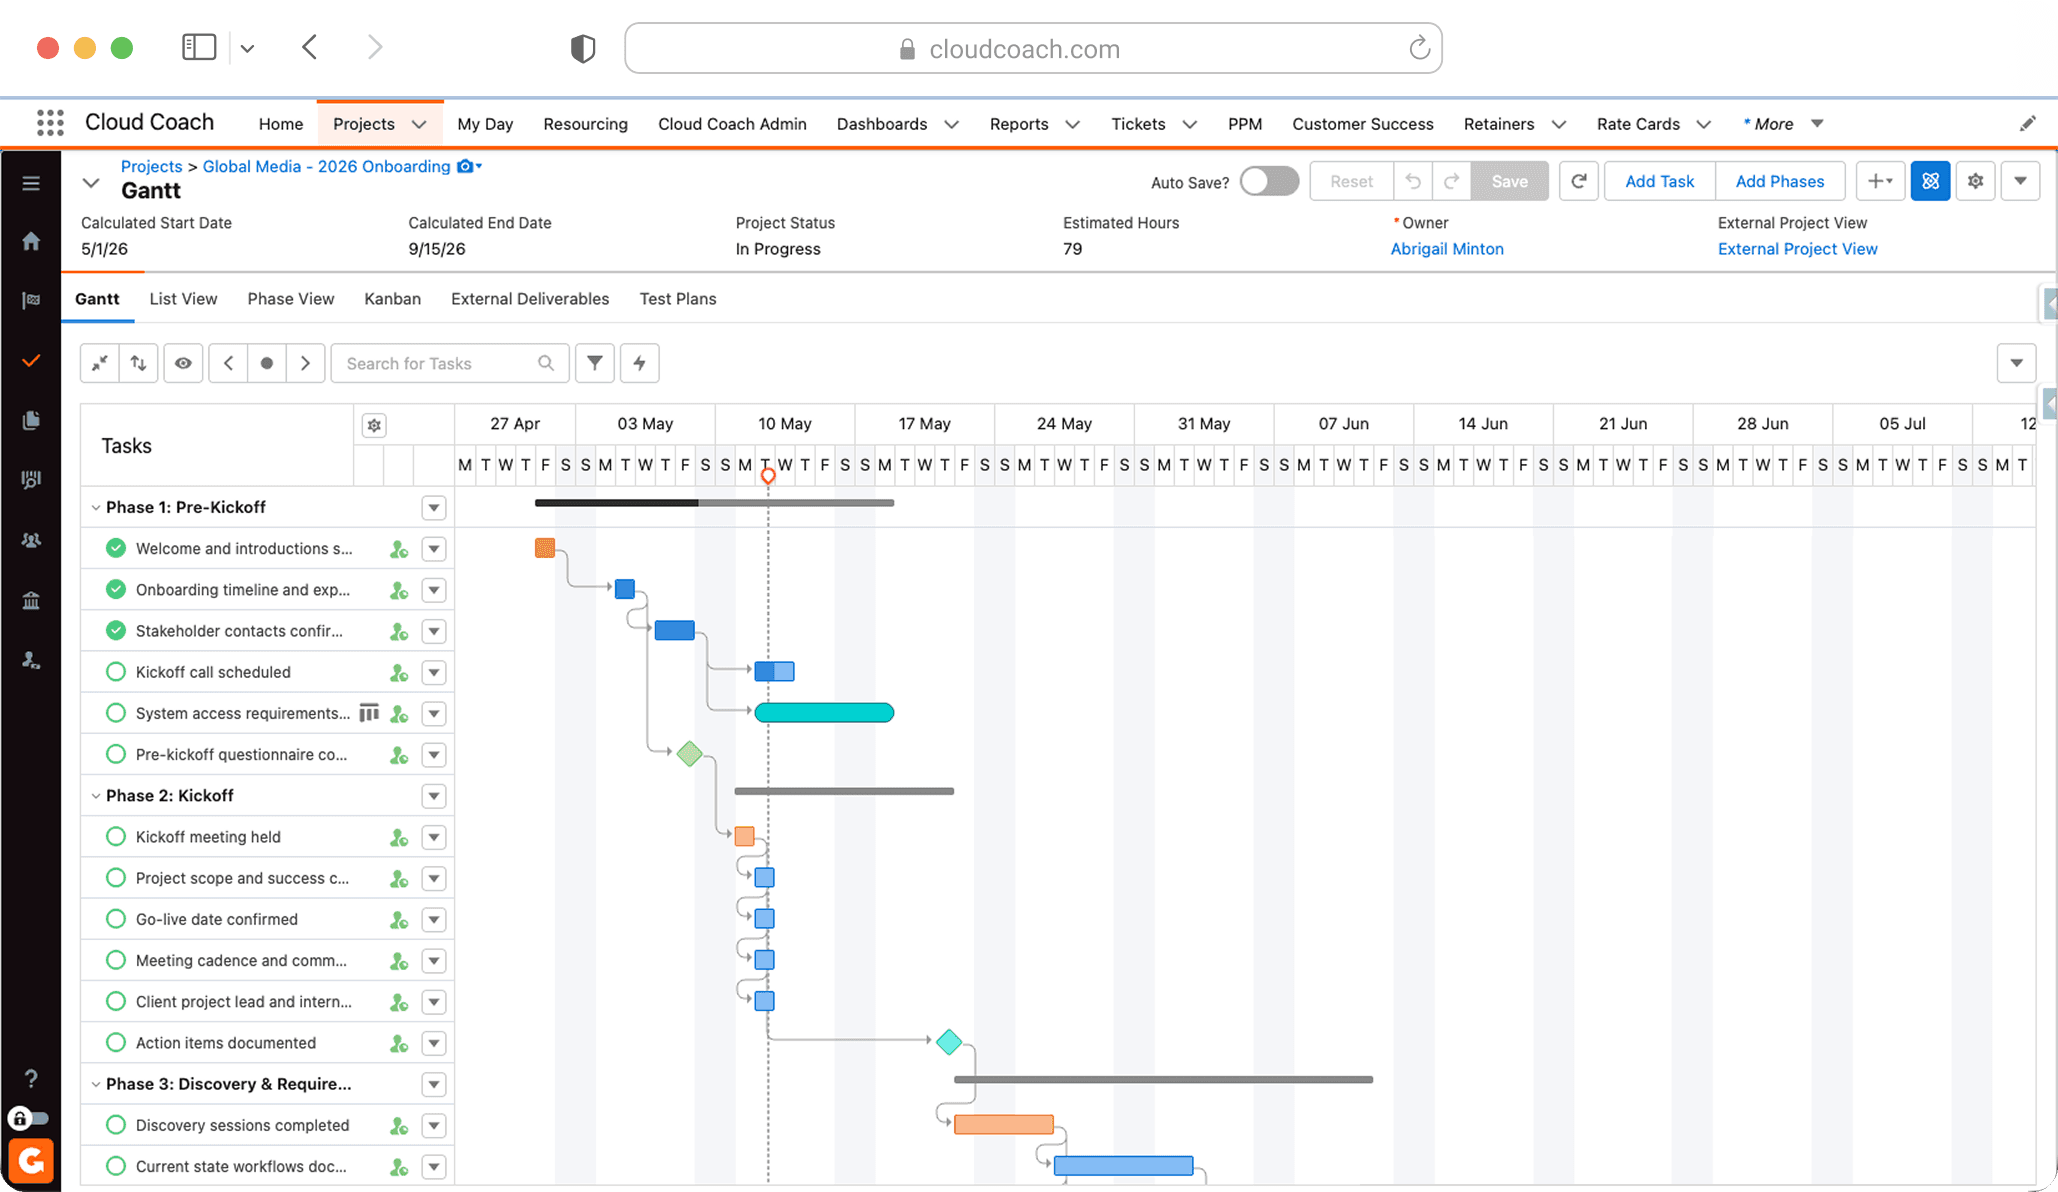The image size is (2058, 1192).
Task: Open the task filter funnel icon
Action: click(595, 363)
